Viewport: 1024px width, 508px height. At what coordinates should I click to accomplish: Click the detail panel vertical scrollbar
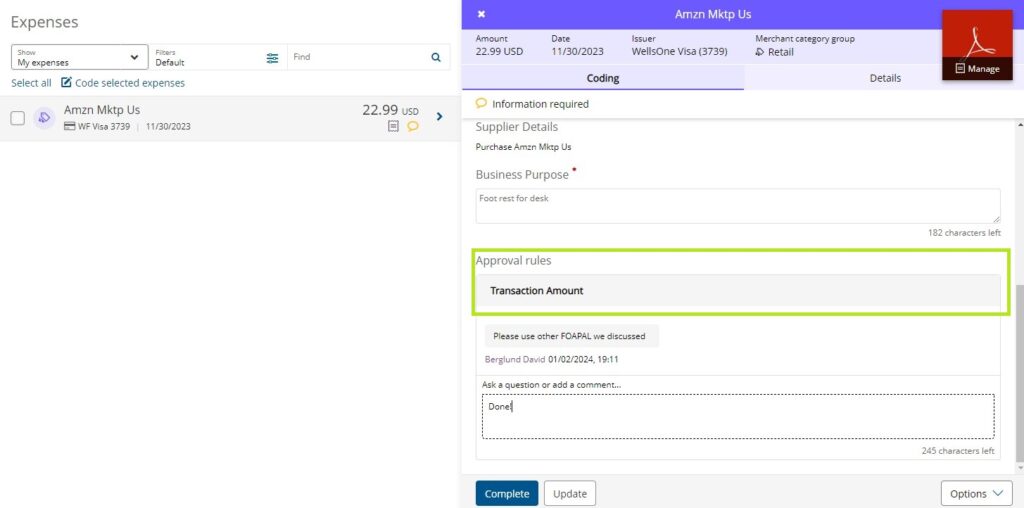click(x=1018, y=370)
